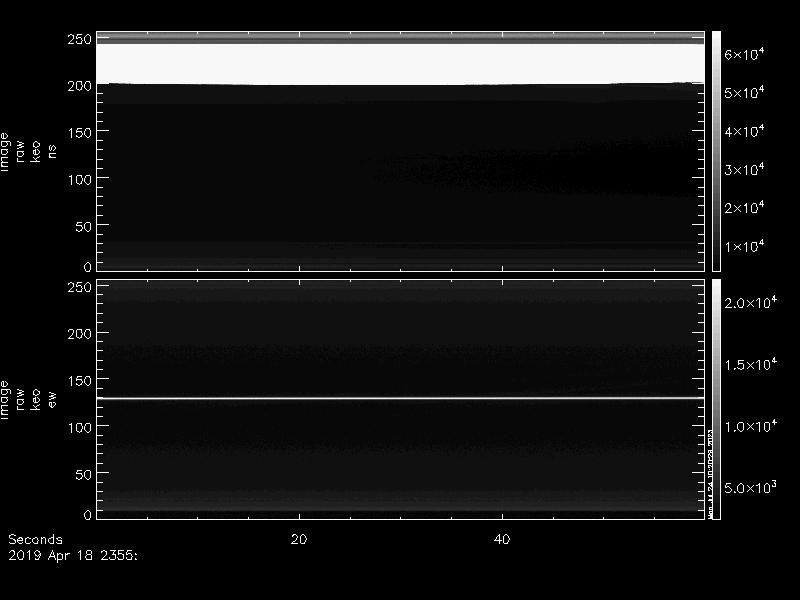Click the ew keogram grayscale colorbar
The height and width of the screenshot is (600, 800).
(x=716, y=399)
